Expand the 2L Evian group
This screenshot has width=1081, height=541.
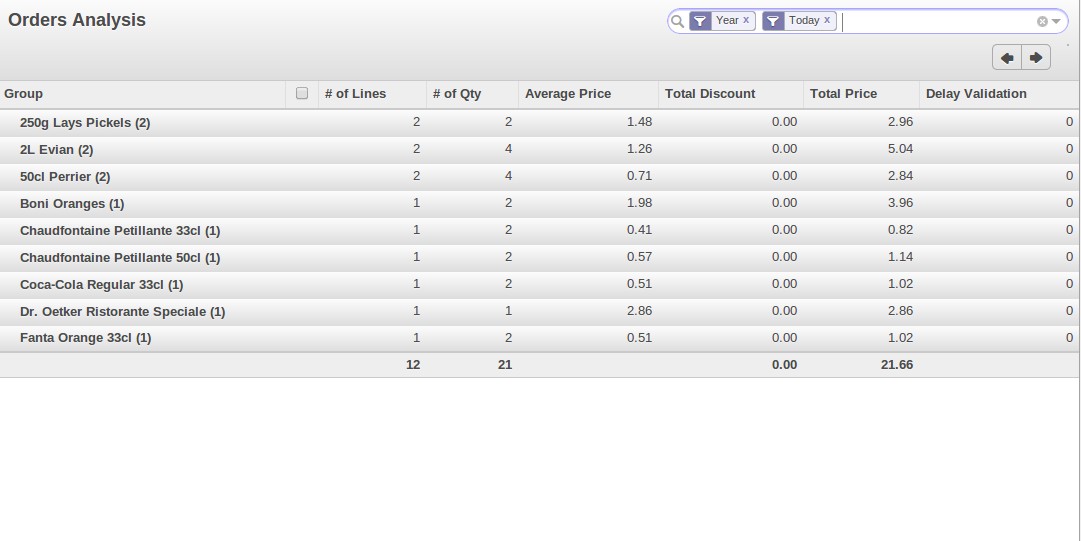pos(56,150)
